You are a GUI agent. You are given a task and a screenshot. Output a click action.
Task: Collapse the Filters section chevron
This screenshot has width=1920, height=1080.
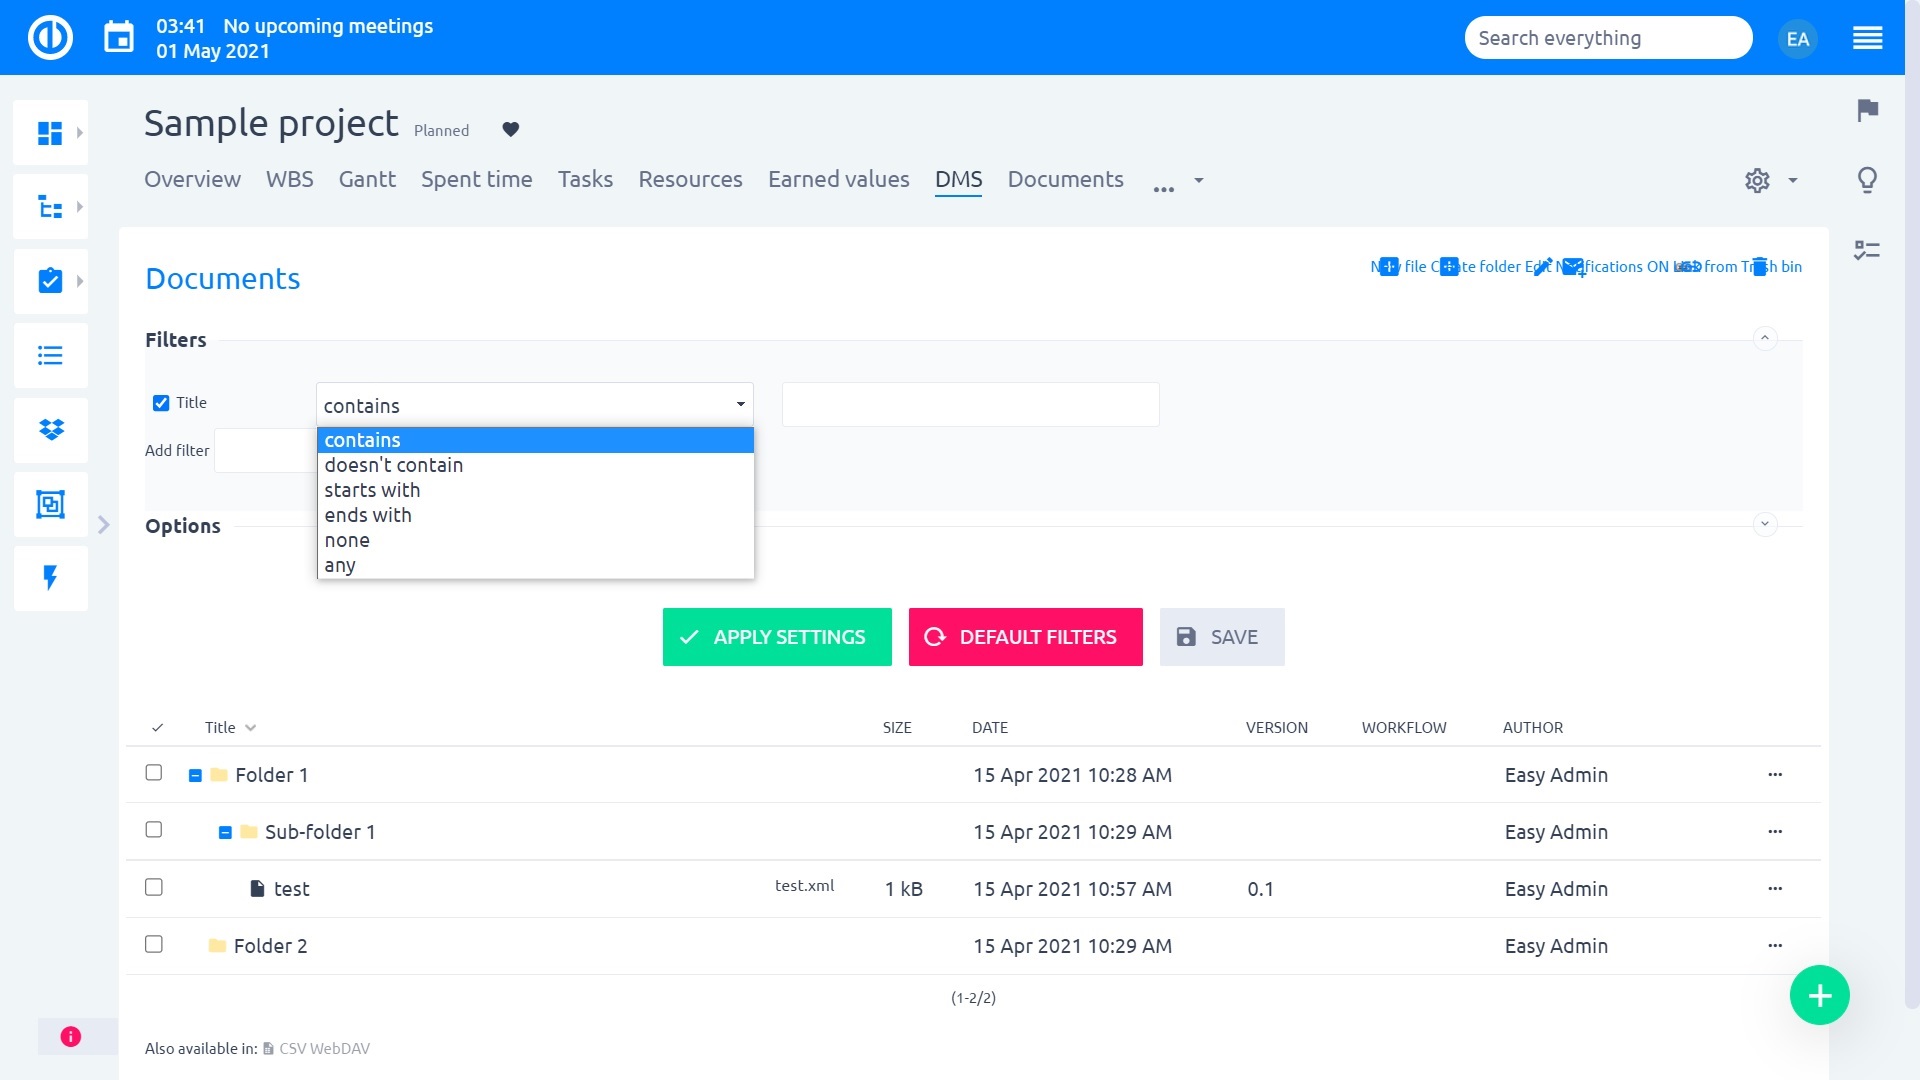(1766, 338)
